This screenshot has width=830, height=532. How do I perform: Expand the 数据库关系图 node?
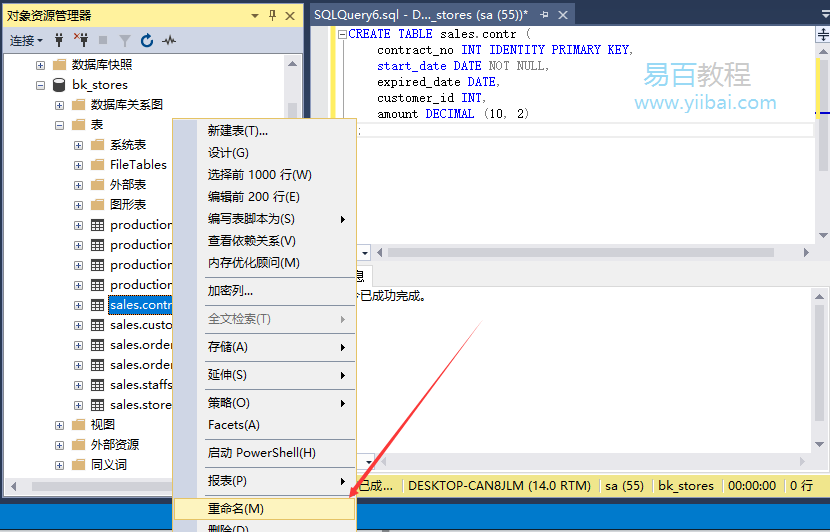coord(59,105)
